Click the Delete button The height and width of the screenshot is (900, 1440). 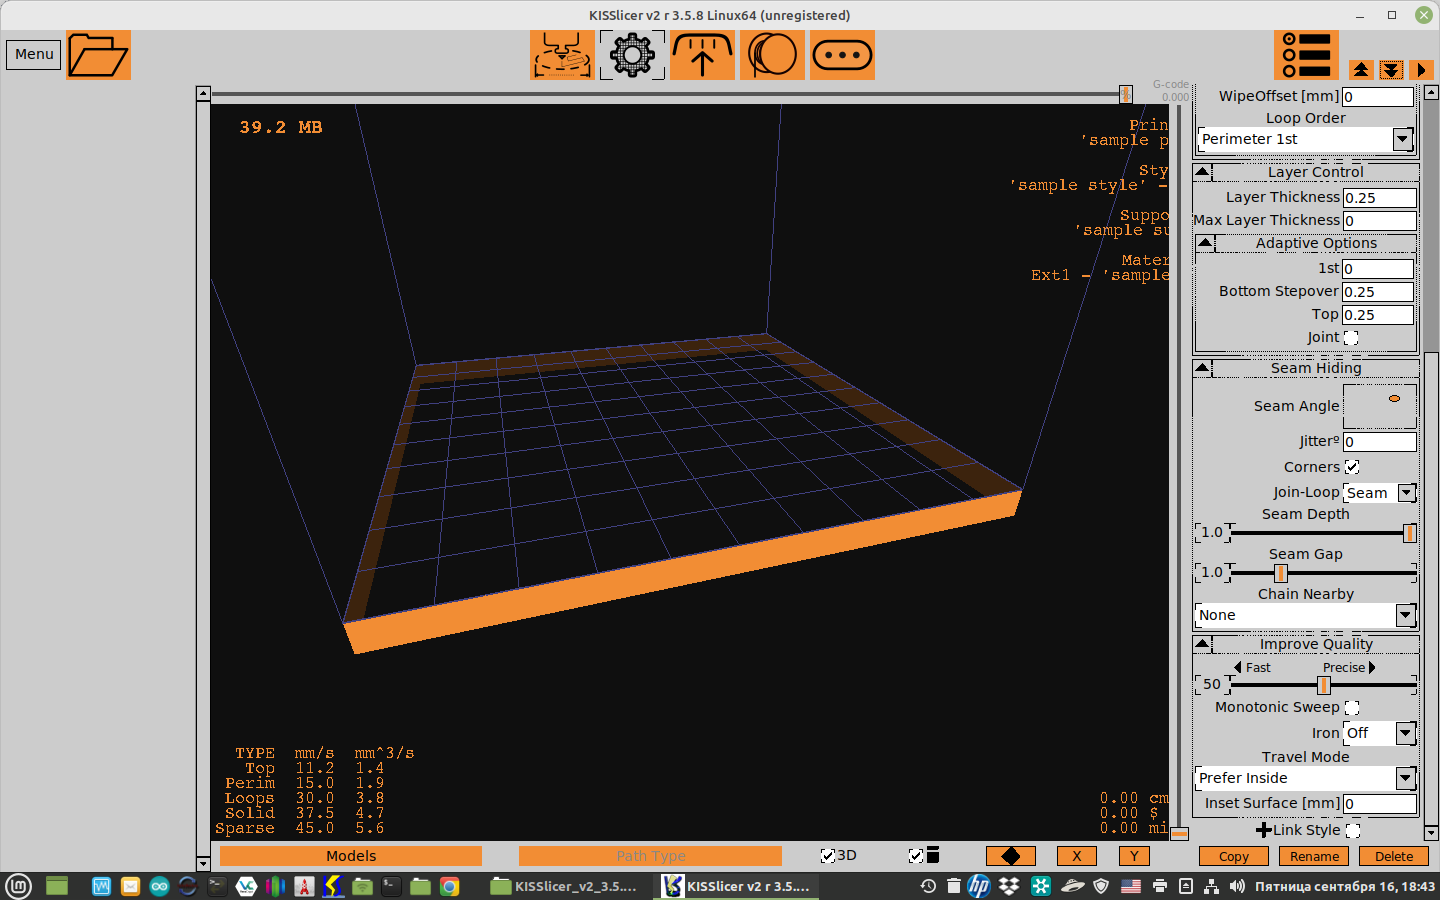[x=1393, y=857]
